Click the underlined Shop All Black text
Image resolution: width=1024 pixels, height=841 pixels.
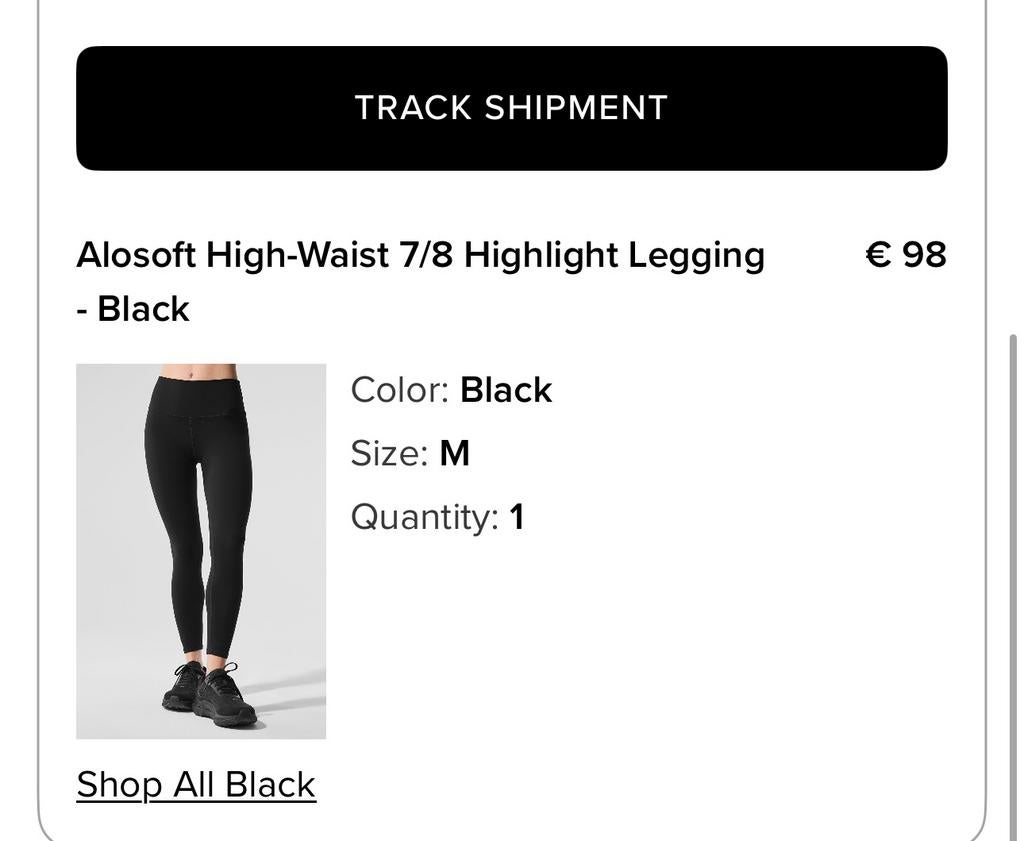click(x=196, y=783)
